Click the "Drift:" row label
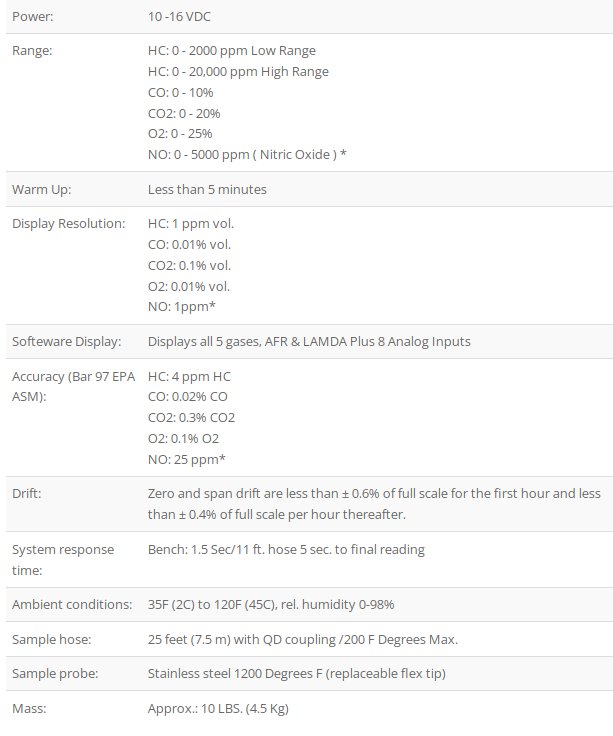Image resolution: width=613 pixels, height=736 pixels. coord(28,494)
